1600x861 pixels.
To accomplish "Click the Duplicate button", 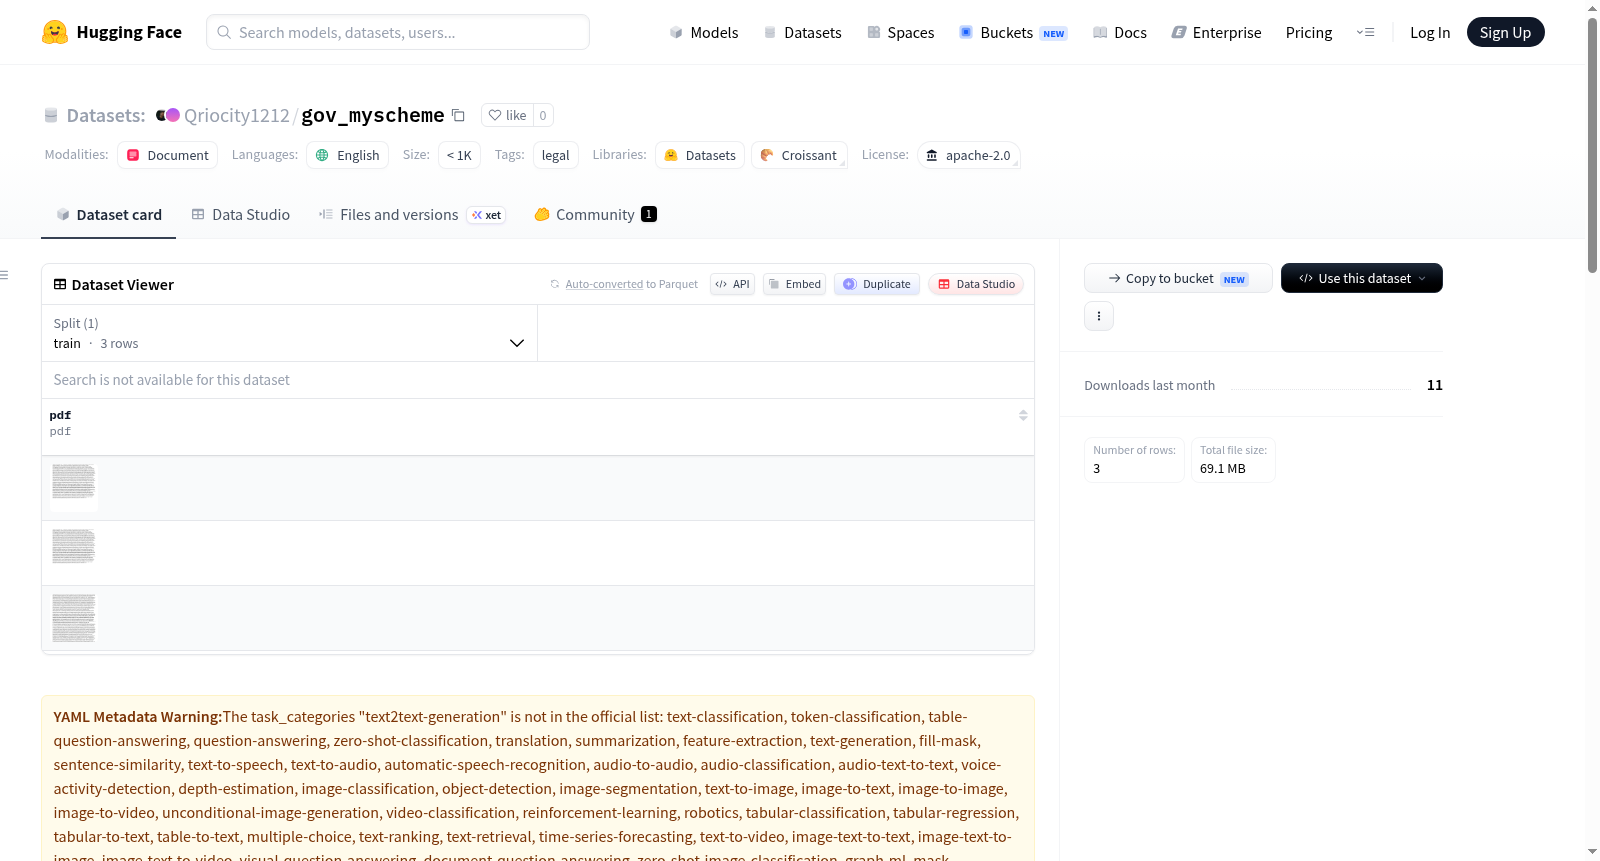I will pyautogui.click(x=877, y=284).
